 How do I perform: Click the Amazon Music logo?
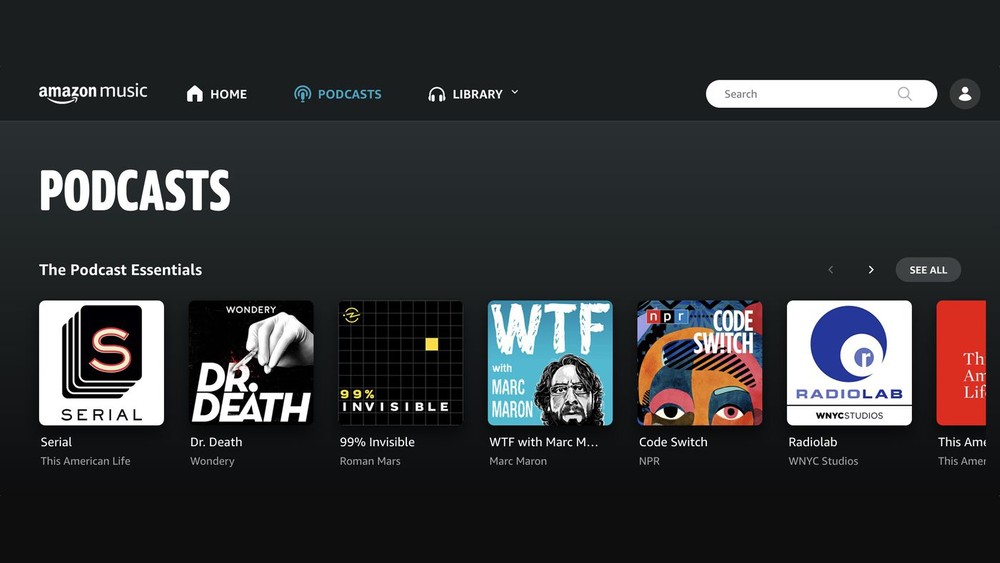coord(93,93)
